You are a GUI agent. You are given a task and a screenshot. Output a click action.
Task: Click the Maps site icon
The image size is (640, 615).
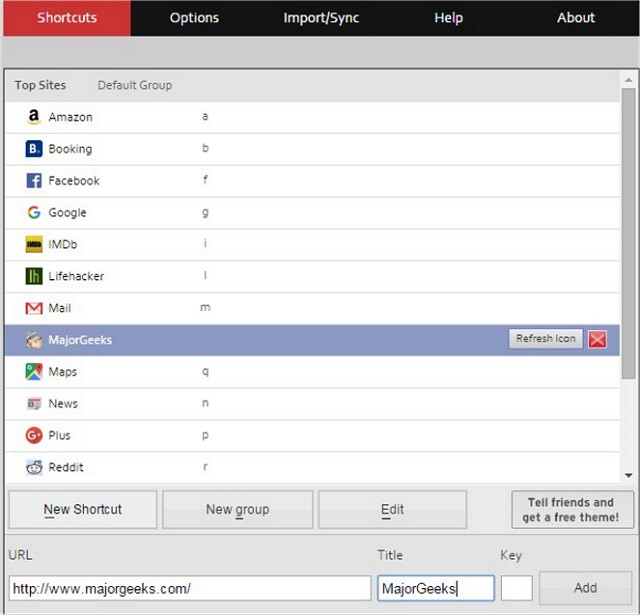[34, 372]
